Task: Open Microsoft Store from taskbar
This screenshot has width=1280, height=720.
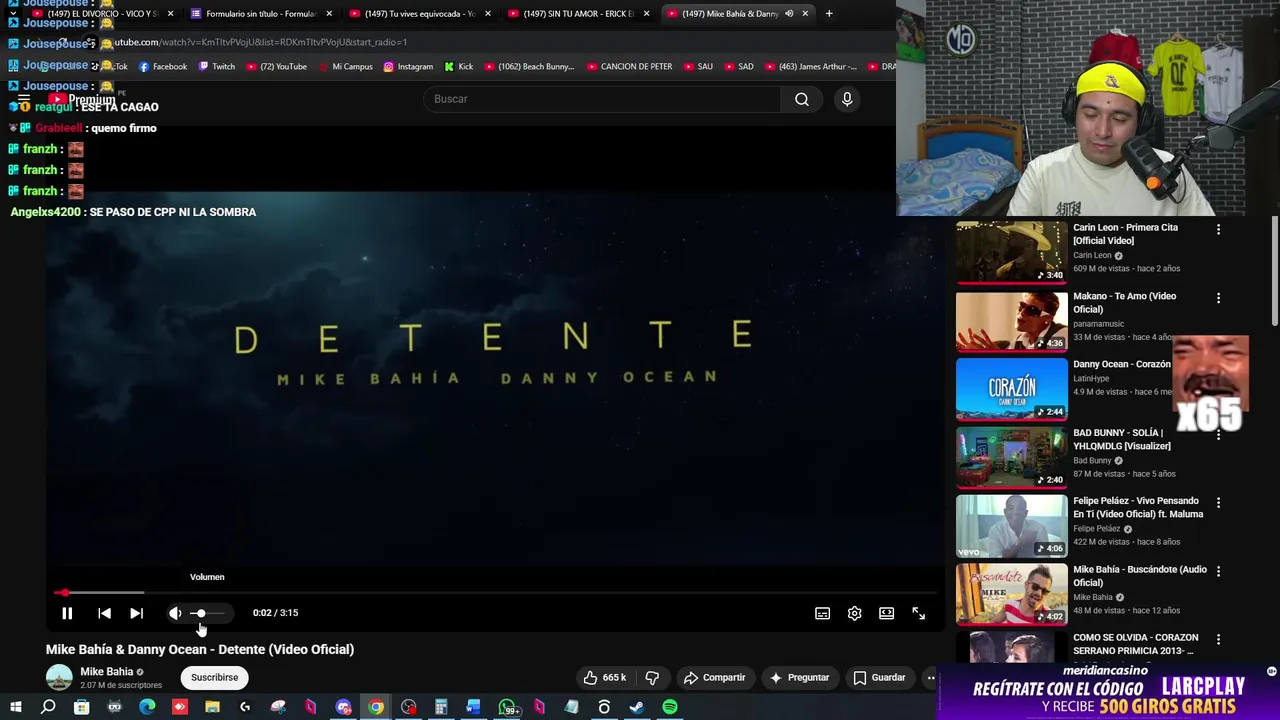Action: point(81,707)
